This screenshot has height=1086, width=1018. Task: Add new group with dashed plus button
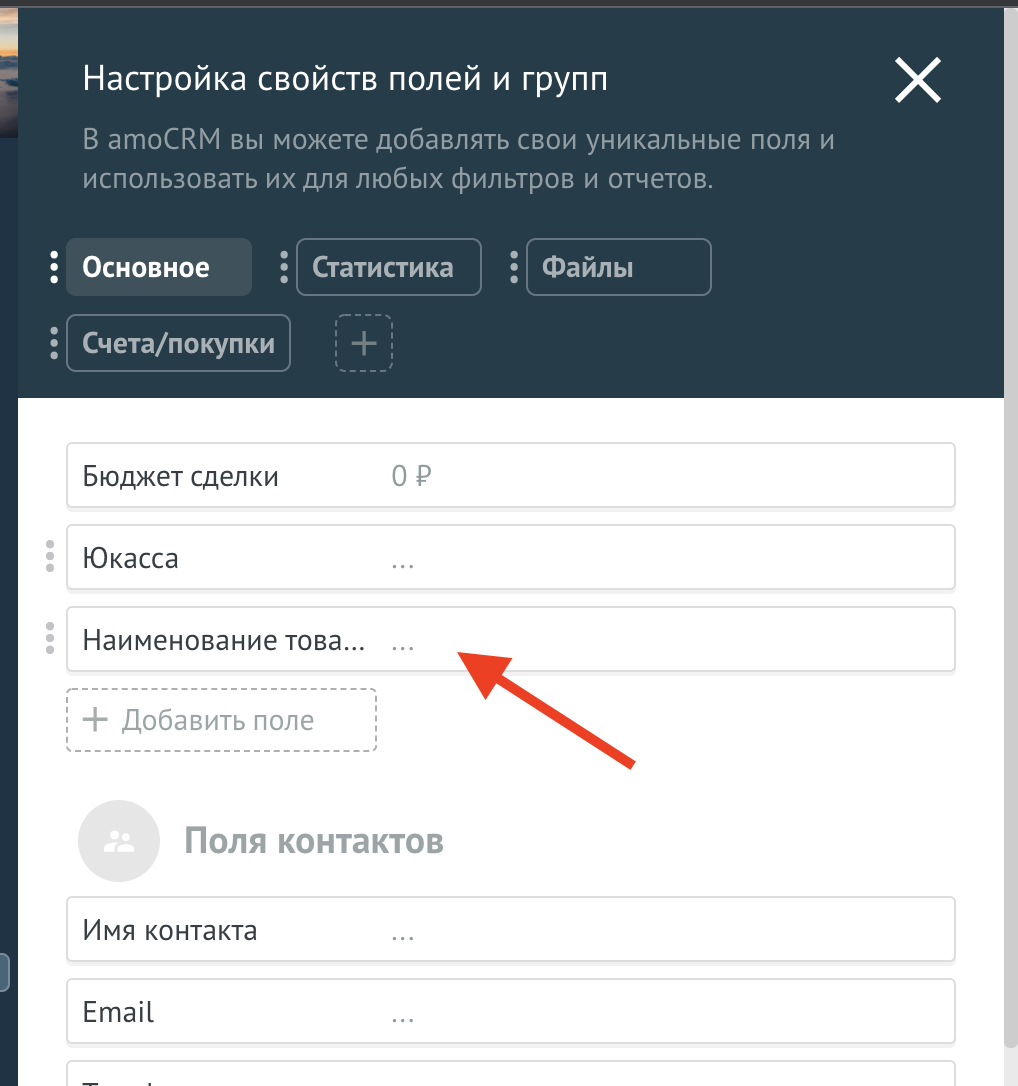point(364,343)
